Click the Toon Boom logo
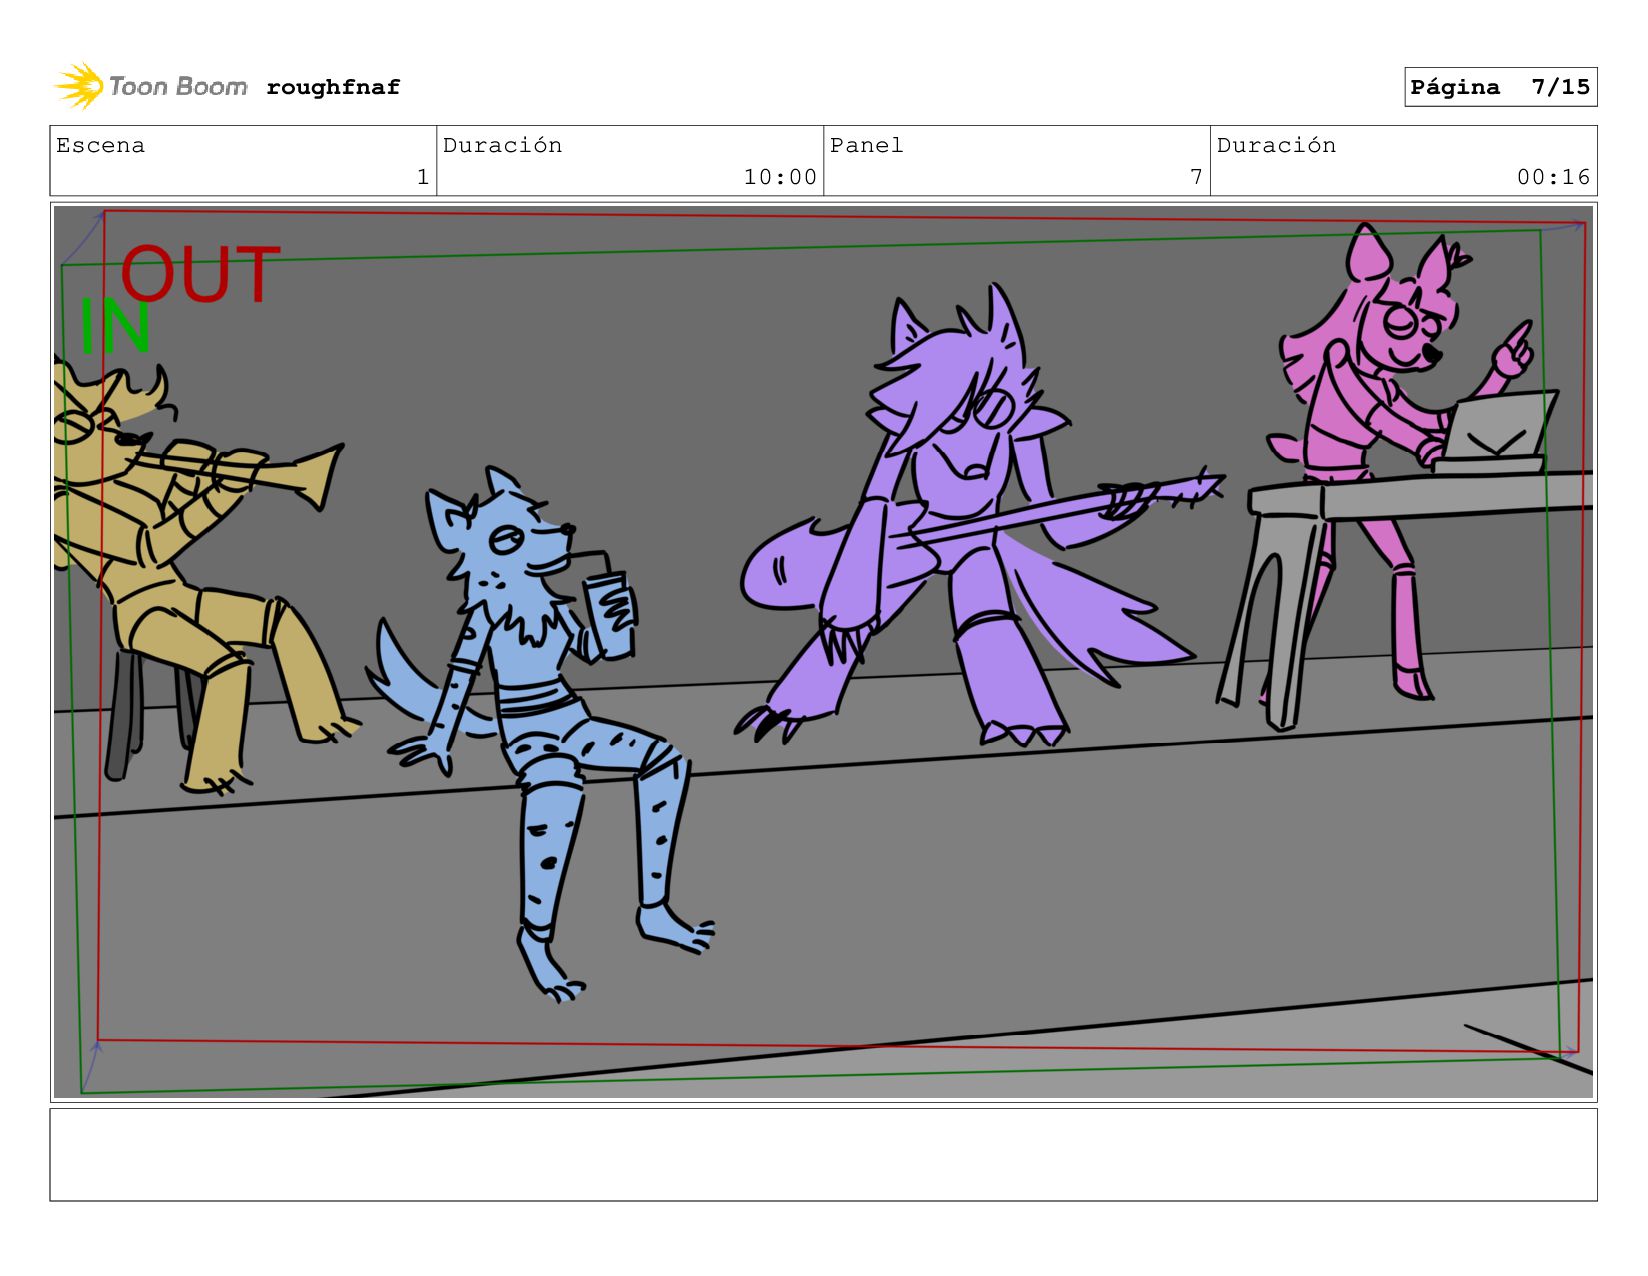 click(x=150, y=86)
